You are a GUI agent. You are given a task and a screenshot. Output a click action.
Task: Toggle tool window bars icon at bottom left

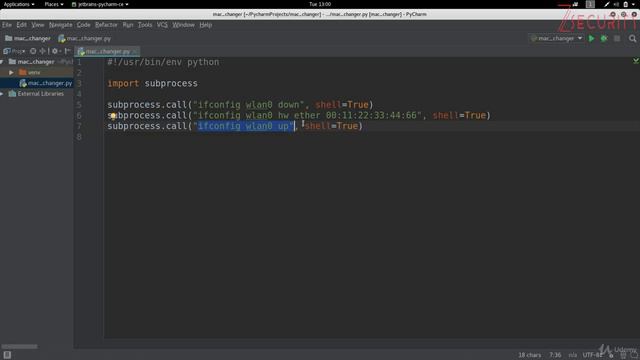coord(7,355)
